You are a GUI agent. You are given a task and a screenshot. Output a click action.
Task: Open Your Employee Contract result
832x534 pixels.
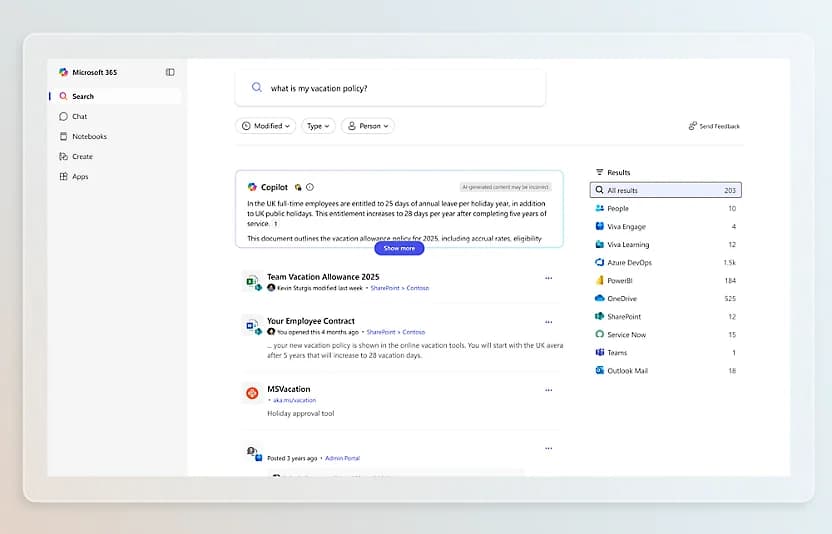(311, 321)
